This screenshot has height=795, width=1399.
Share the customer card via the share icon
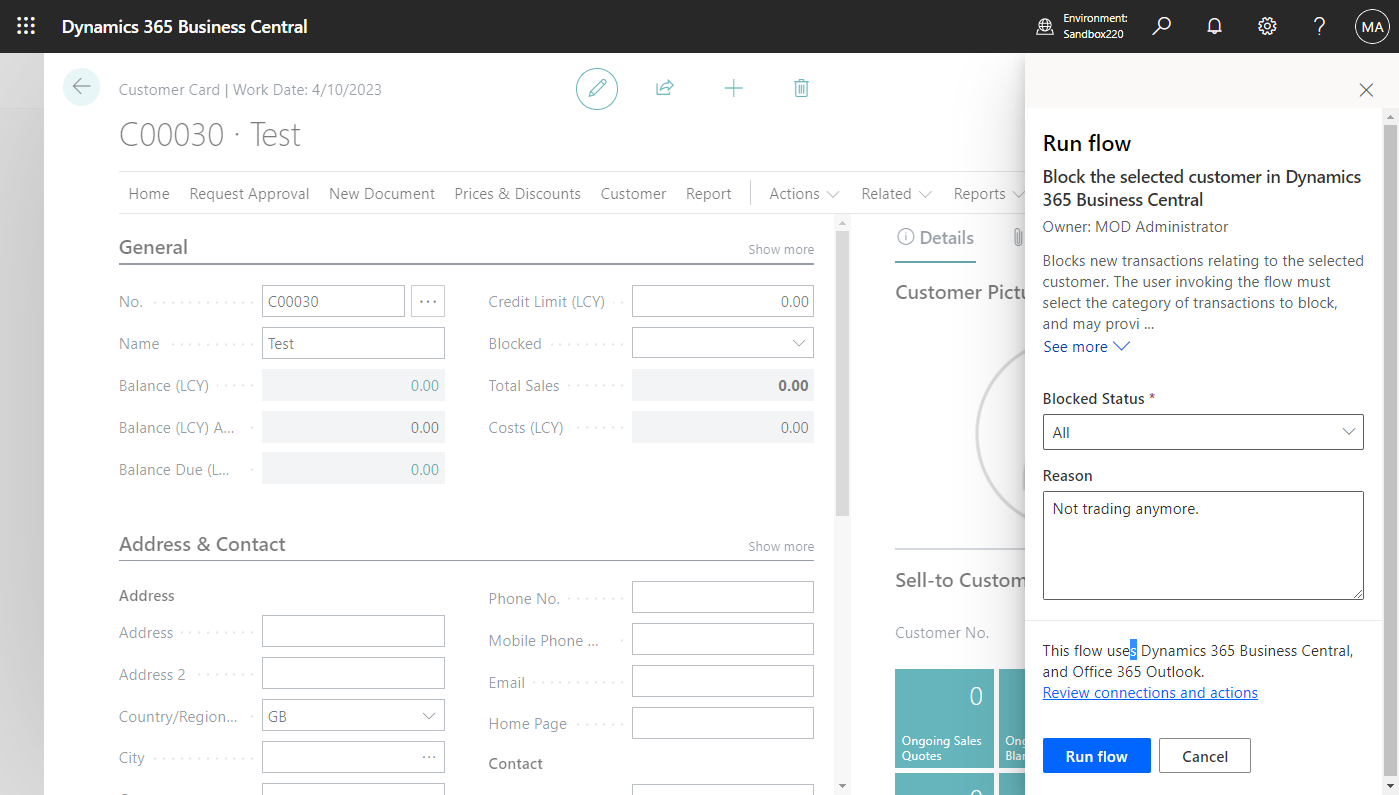[x=664, y=88]
